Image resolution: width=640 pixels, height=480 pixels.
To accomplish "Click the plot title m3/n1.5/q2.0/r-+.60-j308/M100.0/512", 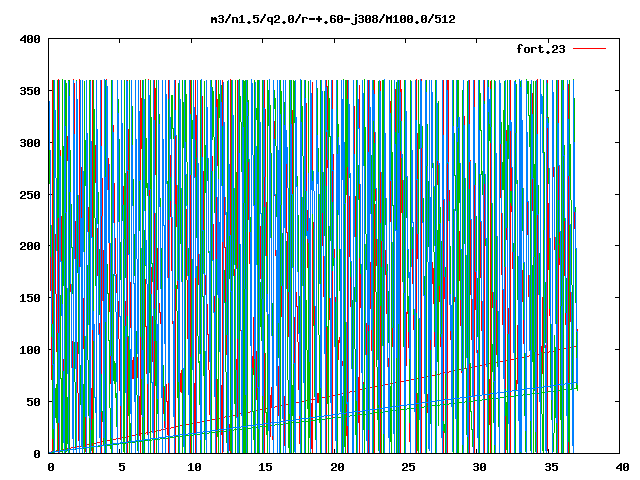I will (333, 19).
